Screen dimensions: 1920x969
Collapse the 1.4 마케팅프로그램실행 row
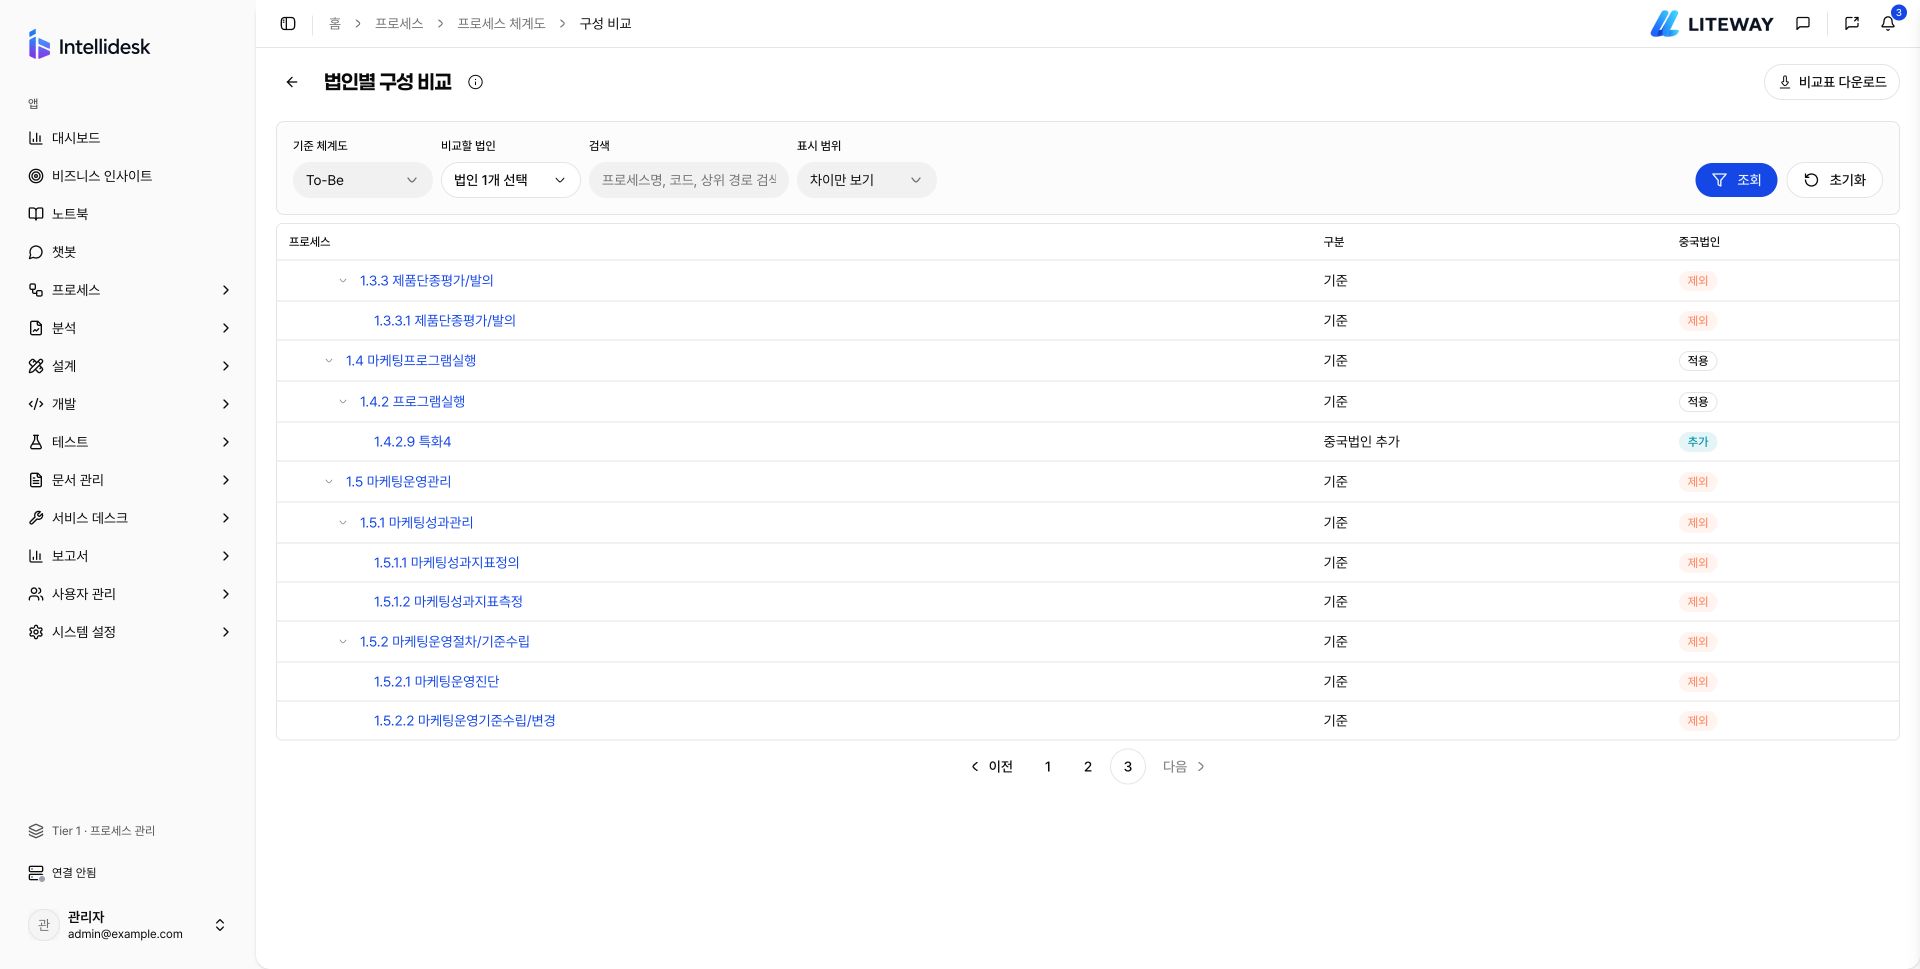coord(329,361)
